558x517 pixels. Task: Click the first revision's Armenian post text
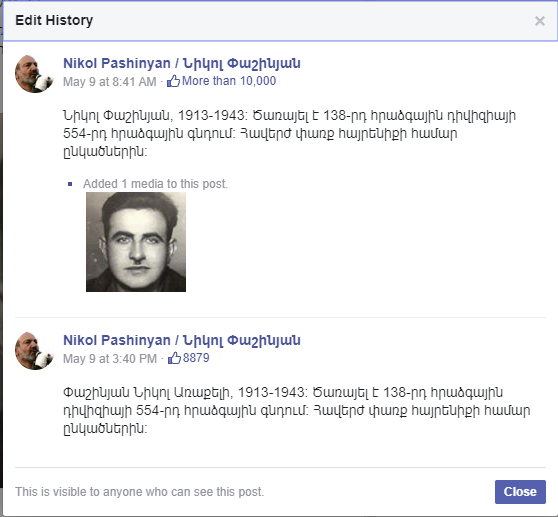[x=289, y=133]
